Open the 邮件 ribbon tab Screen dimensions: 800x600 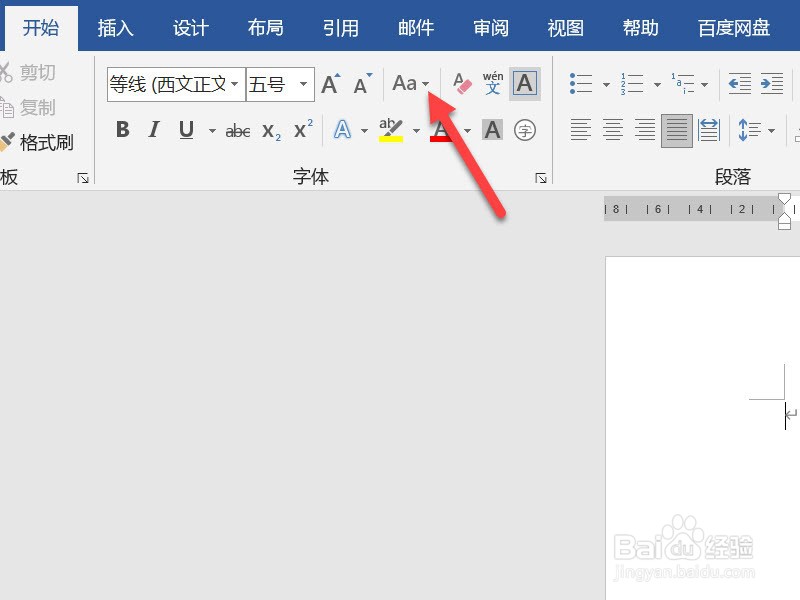(416, 28)
